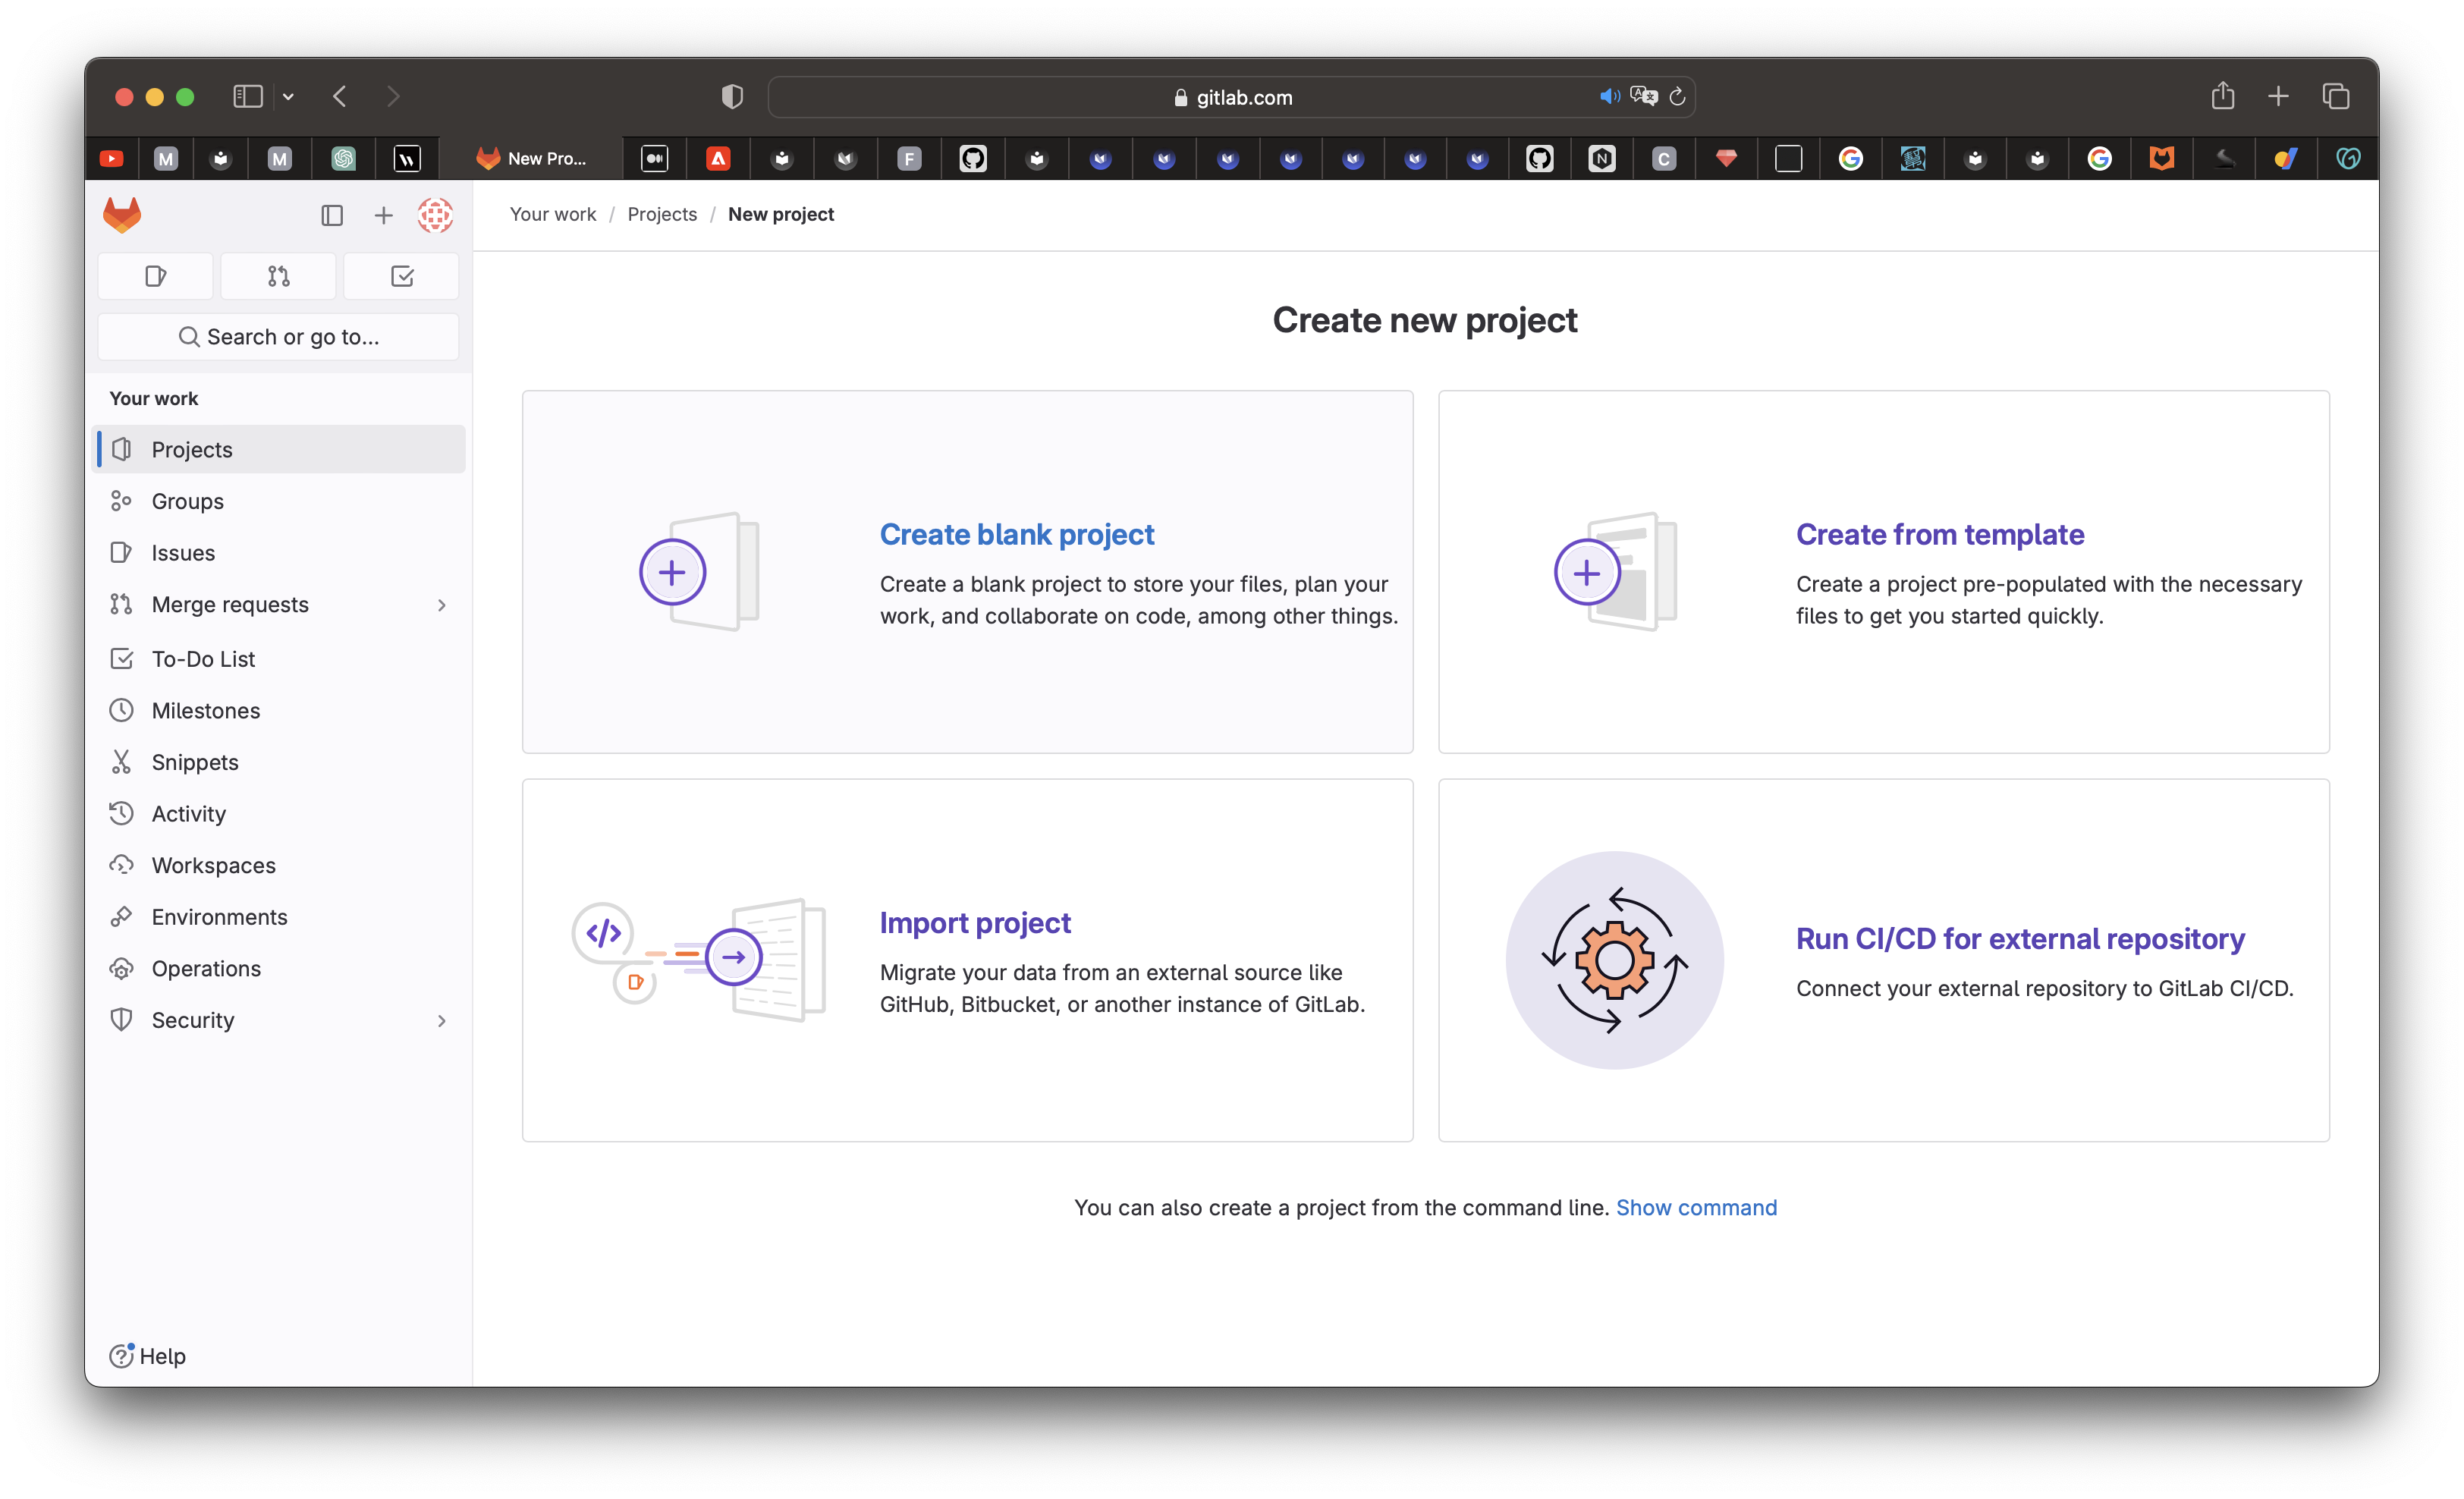
Task: Open the to-do items shortcut icon
Action: (402, 276)
